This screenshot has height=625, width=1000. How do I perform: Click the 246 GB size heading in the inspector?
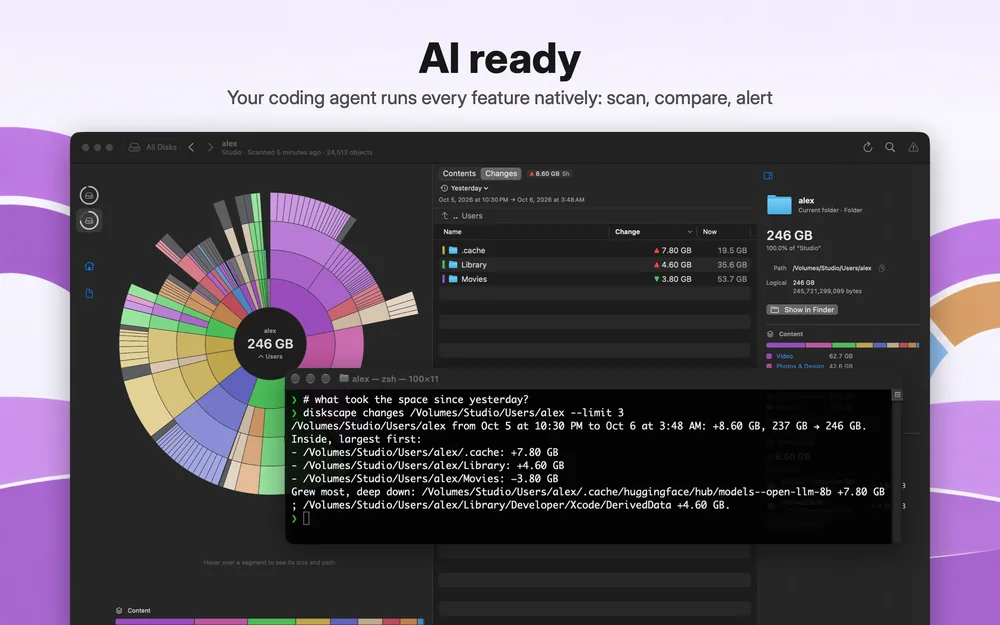[x=789, y=235]
